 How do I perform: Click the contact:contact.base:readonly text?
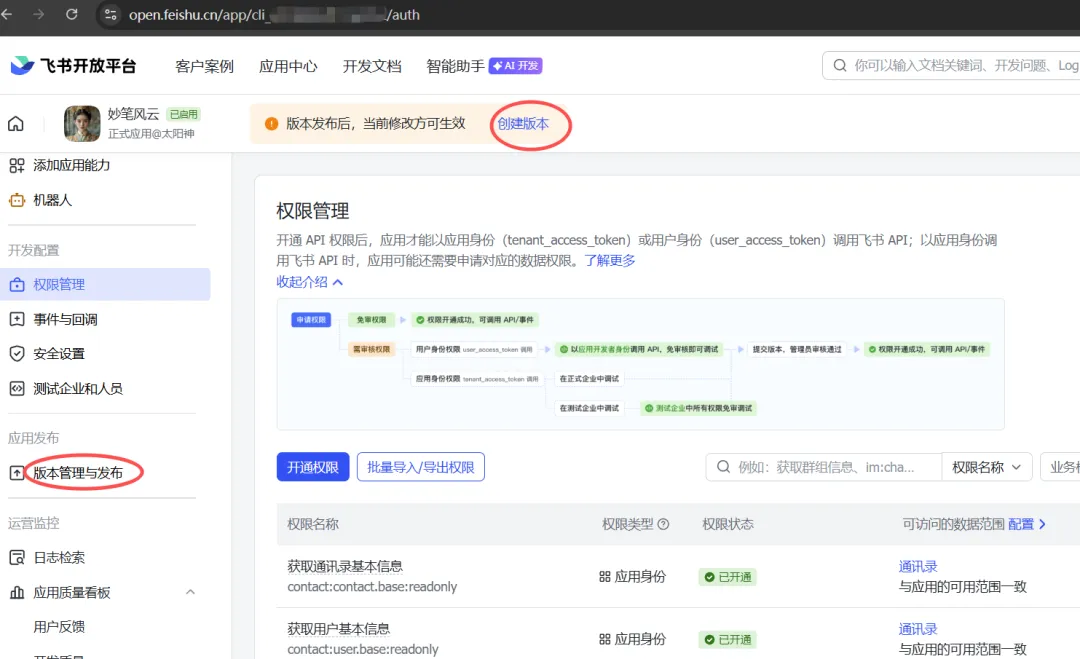[x=372, y=587]
